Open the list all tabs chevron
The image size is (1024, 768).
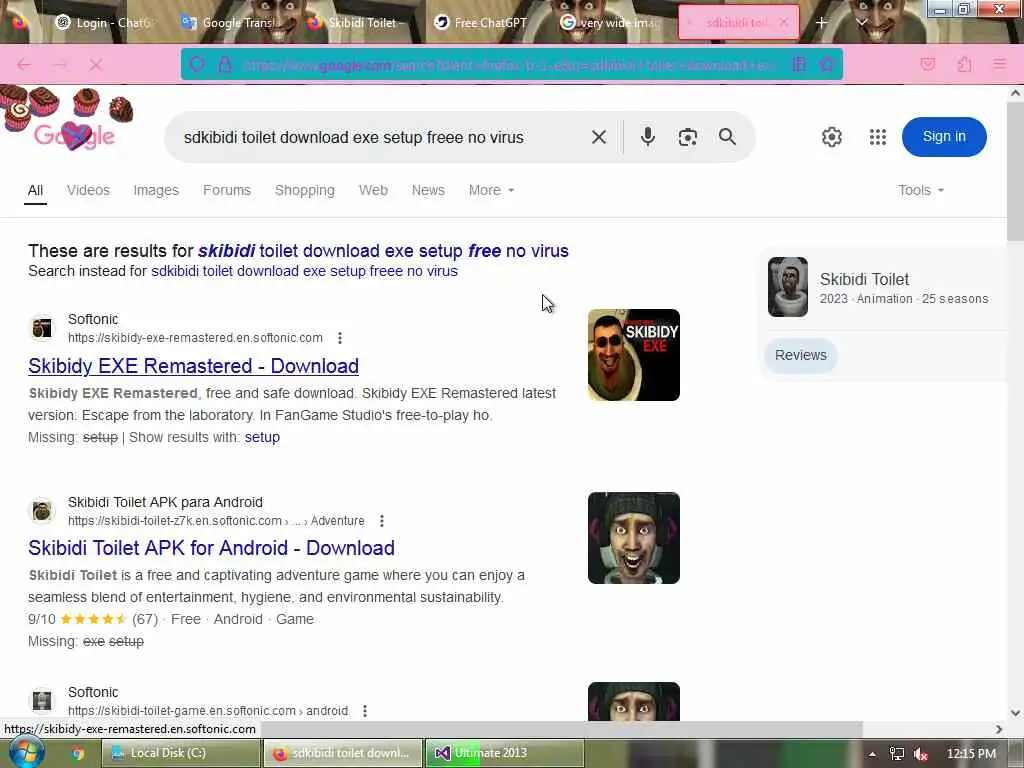coord(861,23)
